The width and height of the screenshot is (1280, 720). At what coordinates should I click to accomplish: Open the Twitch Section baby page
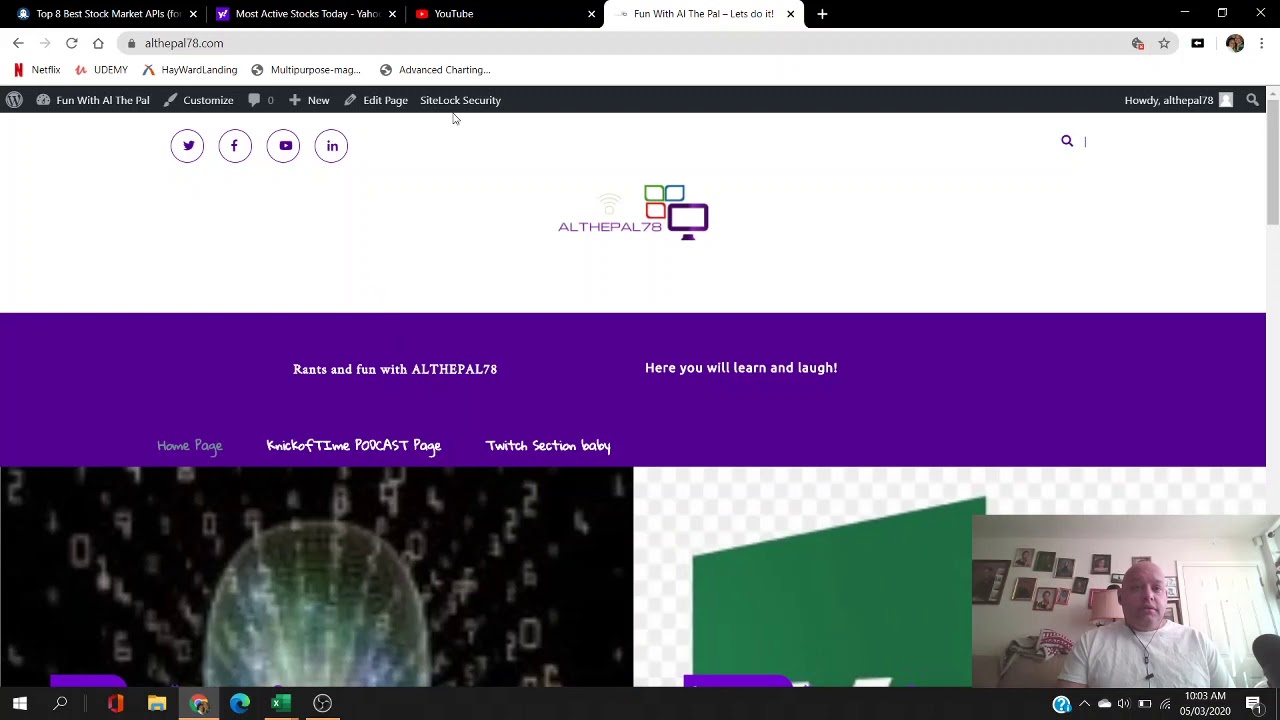click(548, 445)
